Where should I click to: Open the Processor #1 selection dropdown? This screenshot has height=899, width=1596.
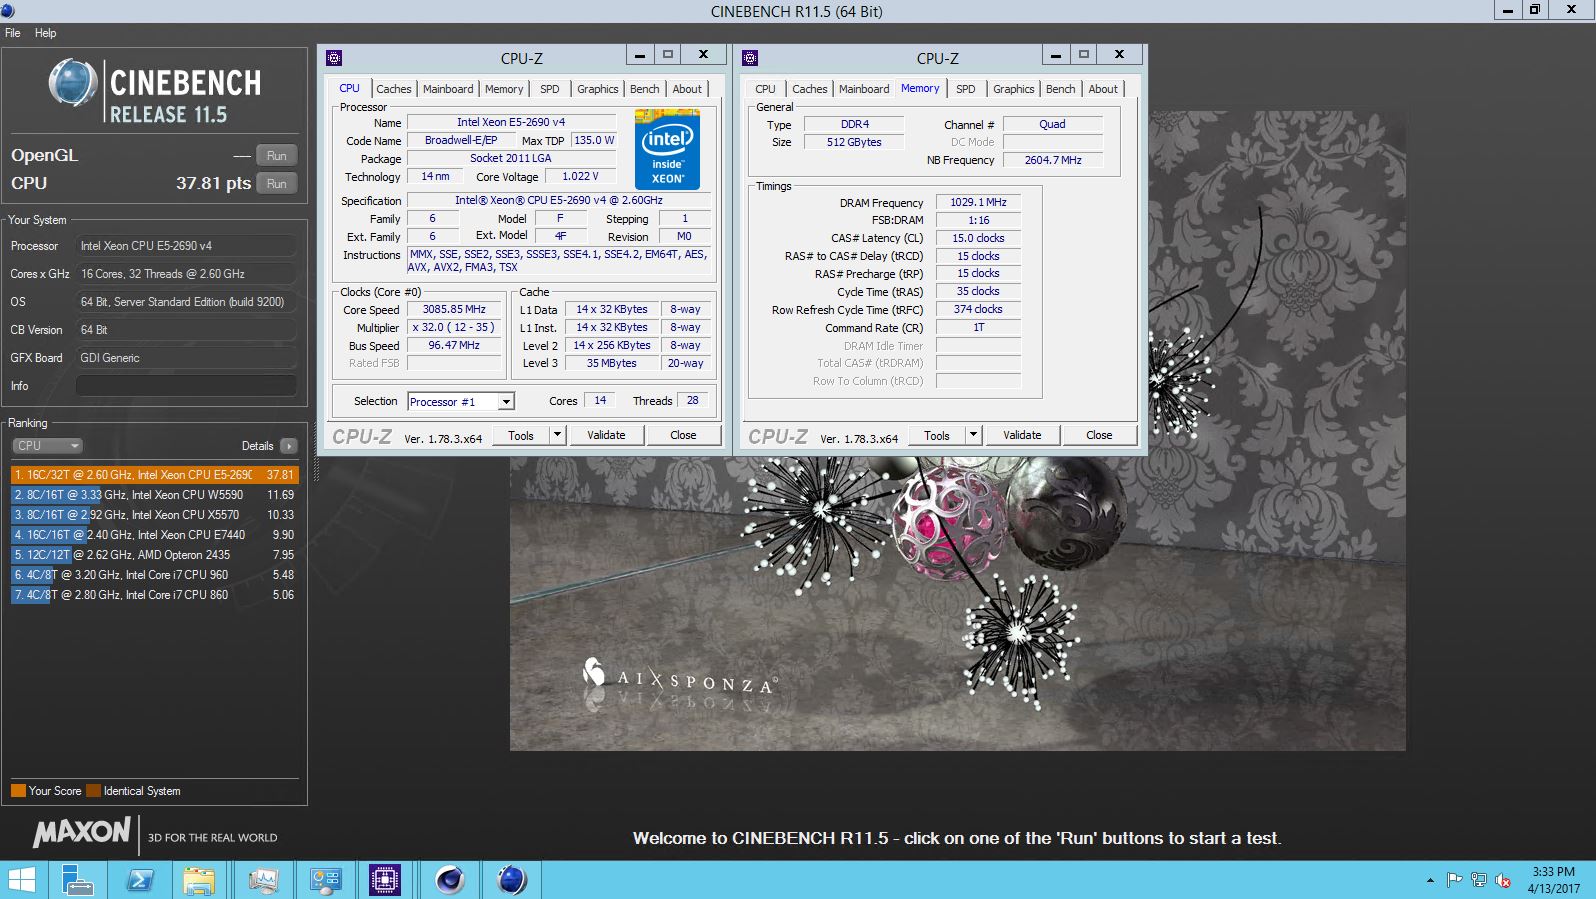point(461,402)
